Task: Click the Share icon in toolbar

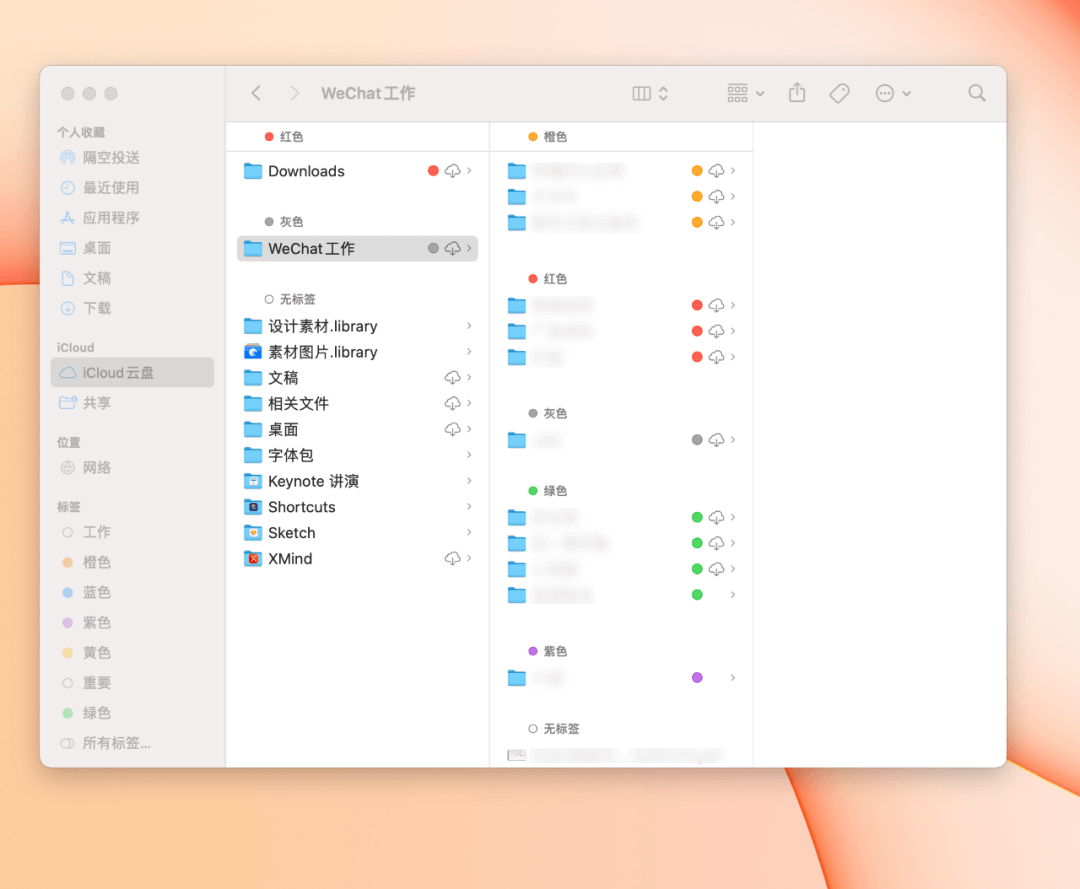Action: (797, 92)
